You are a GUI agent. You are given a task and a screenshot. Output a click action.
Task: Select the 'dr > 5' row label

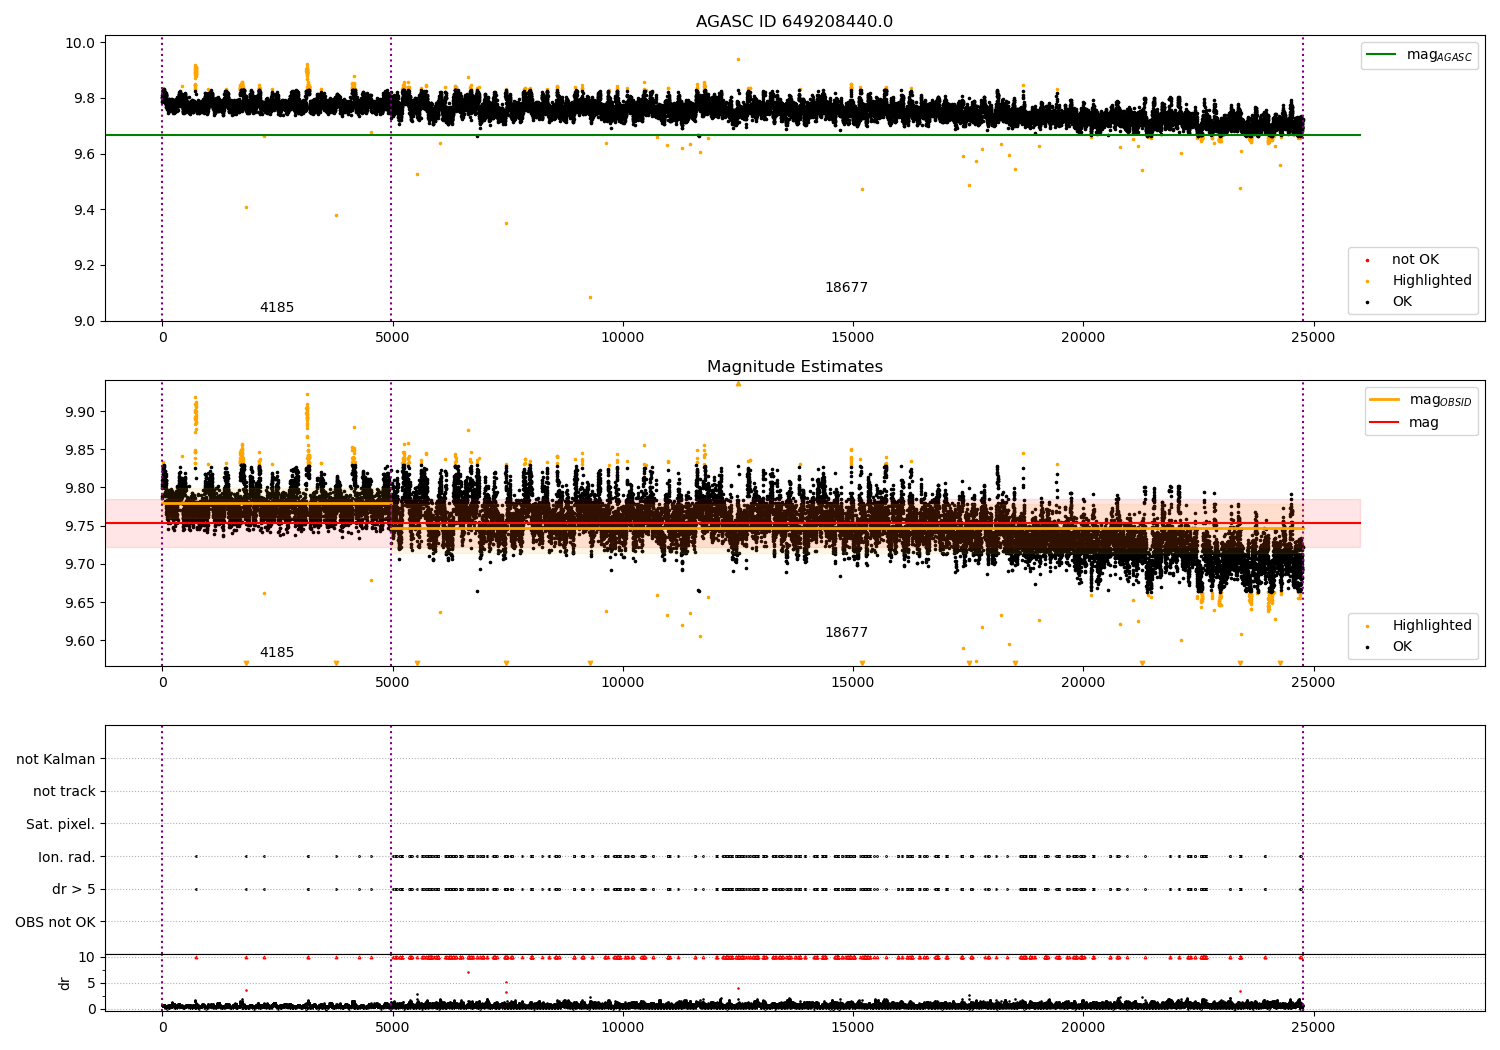tap(74, 889)
